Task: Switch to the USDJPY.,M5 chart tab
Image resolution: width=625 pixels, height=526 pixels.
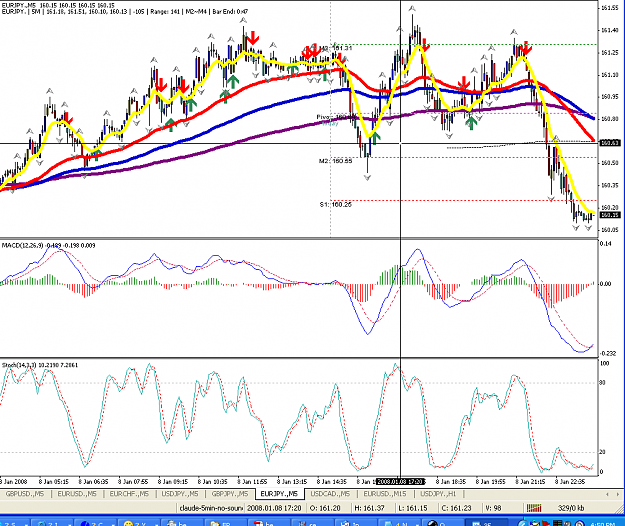Action: 180,494
